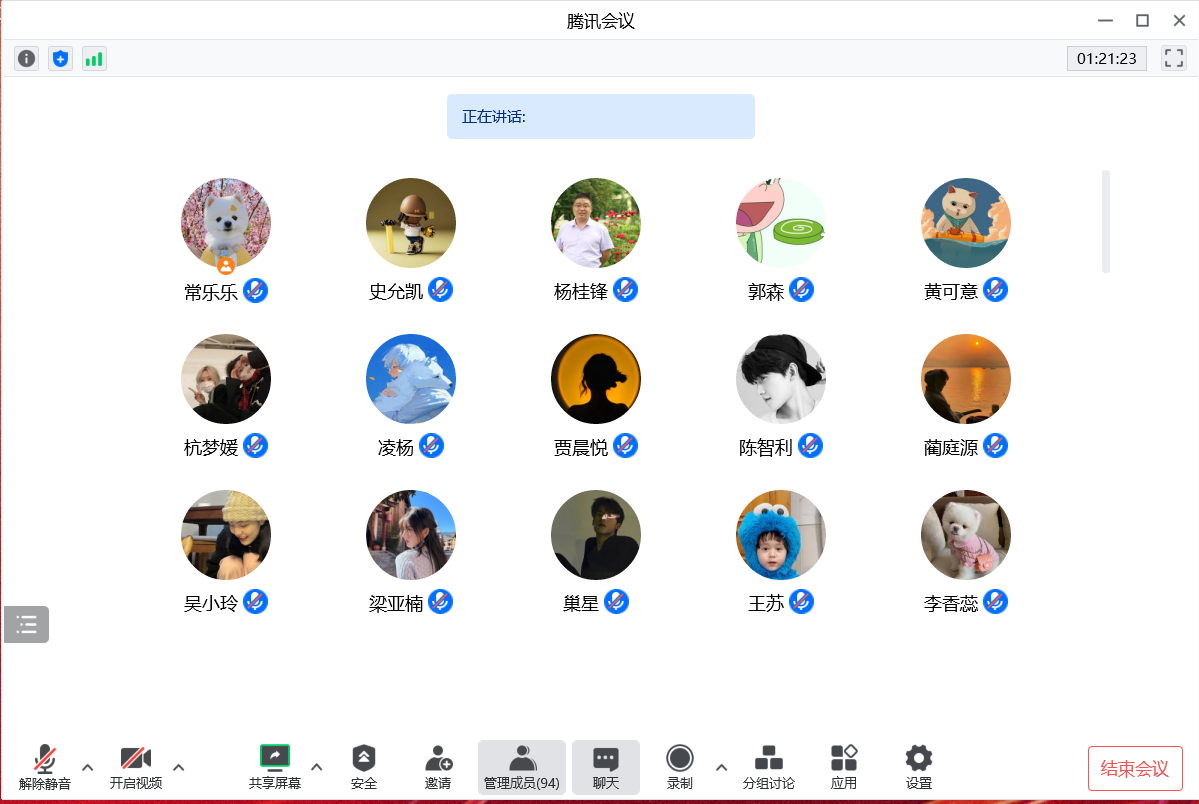Open Settings (设置) gear

coord(918,767)
